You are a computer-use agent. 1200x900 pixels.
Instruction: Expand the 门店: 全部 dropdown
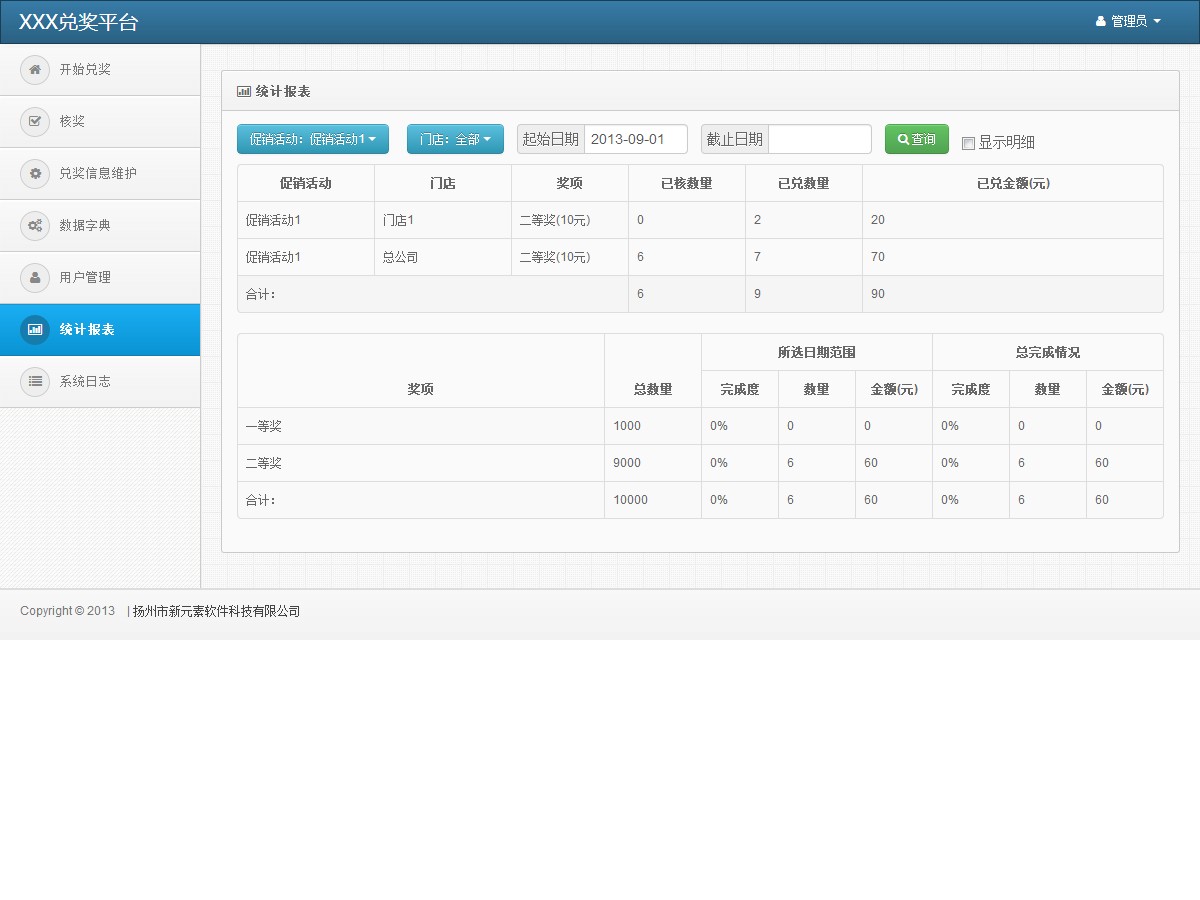455,140
